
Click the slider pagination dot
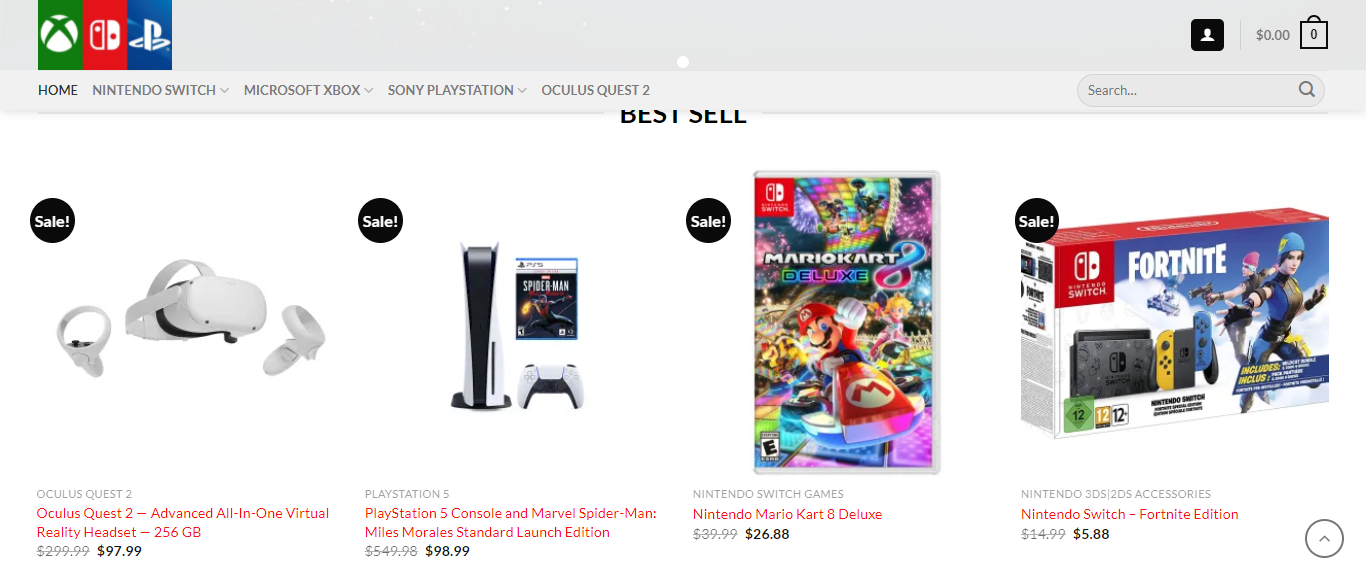tap(683, 62)
